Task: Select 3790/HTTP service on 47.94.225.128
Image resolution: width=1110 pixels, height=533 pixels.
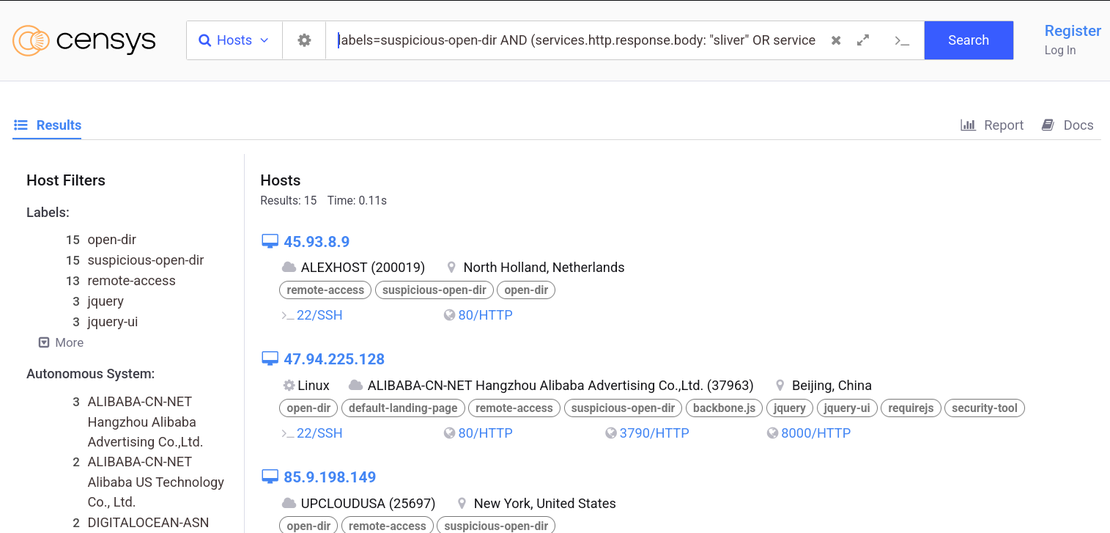Action: pos(654,433)
